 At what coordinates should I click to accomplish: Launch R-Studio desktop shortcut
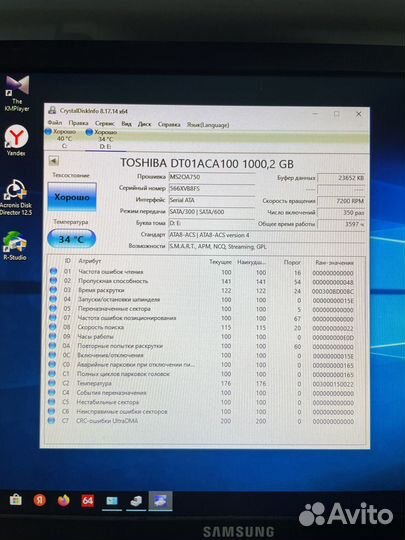tap(14, 246)
